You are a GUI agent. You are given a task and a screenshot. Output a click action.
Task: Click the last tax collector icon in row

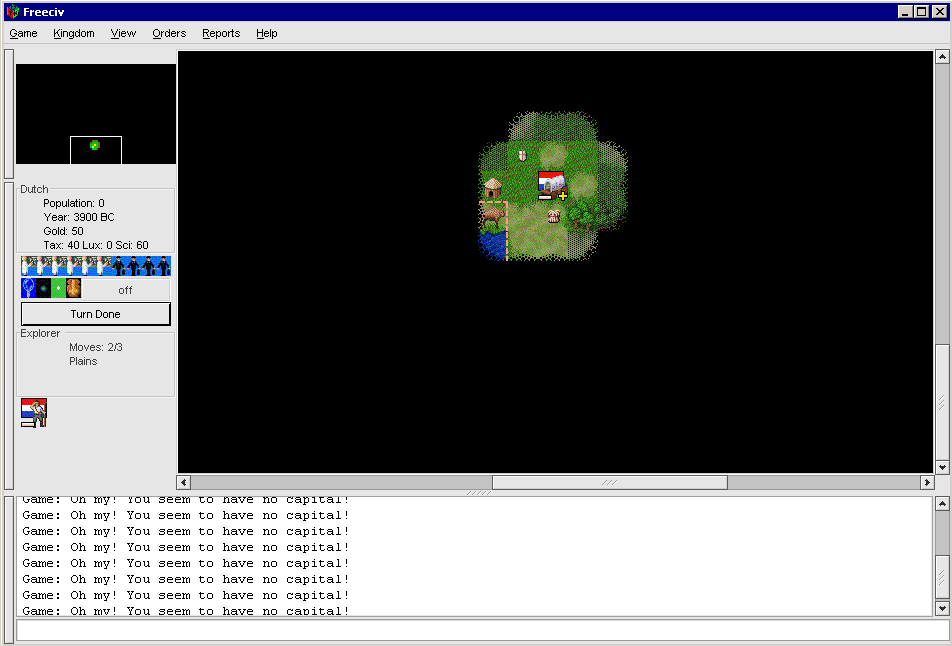pos(163,266)
